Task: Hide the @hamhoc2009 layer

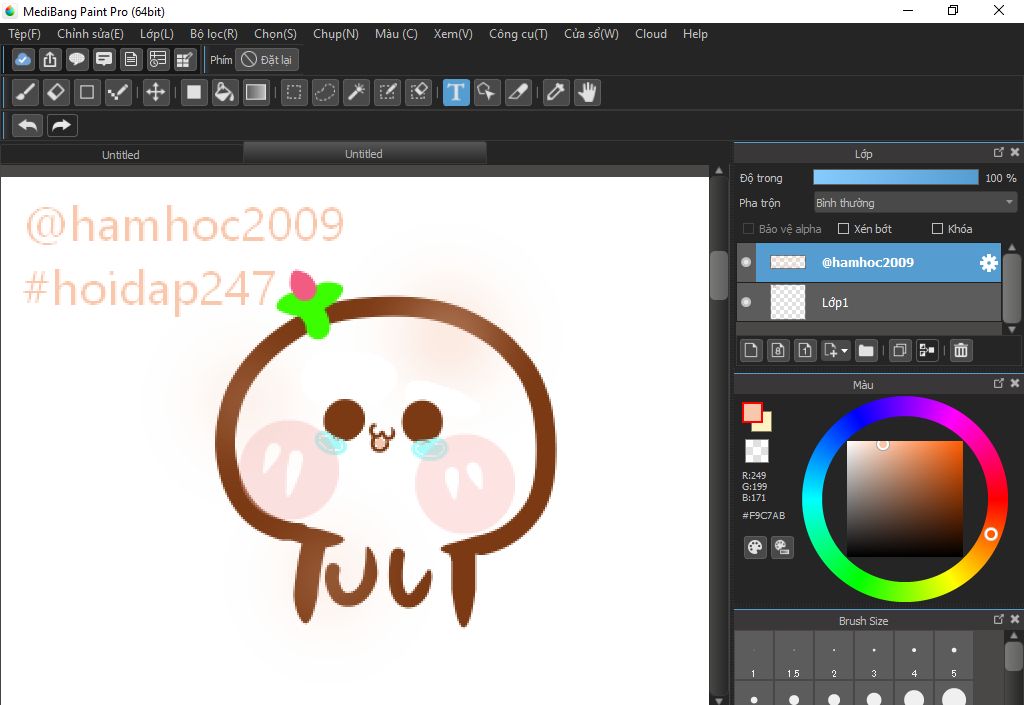Action: coord(746,263)
